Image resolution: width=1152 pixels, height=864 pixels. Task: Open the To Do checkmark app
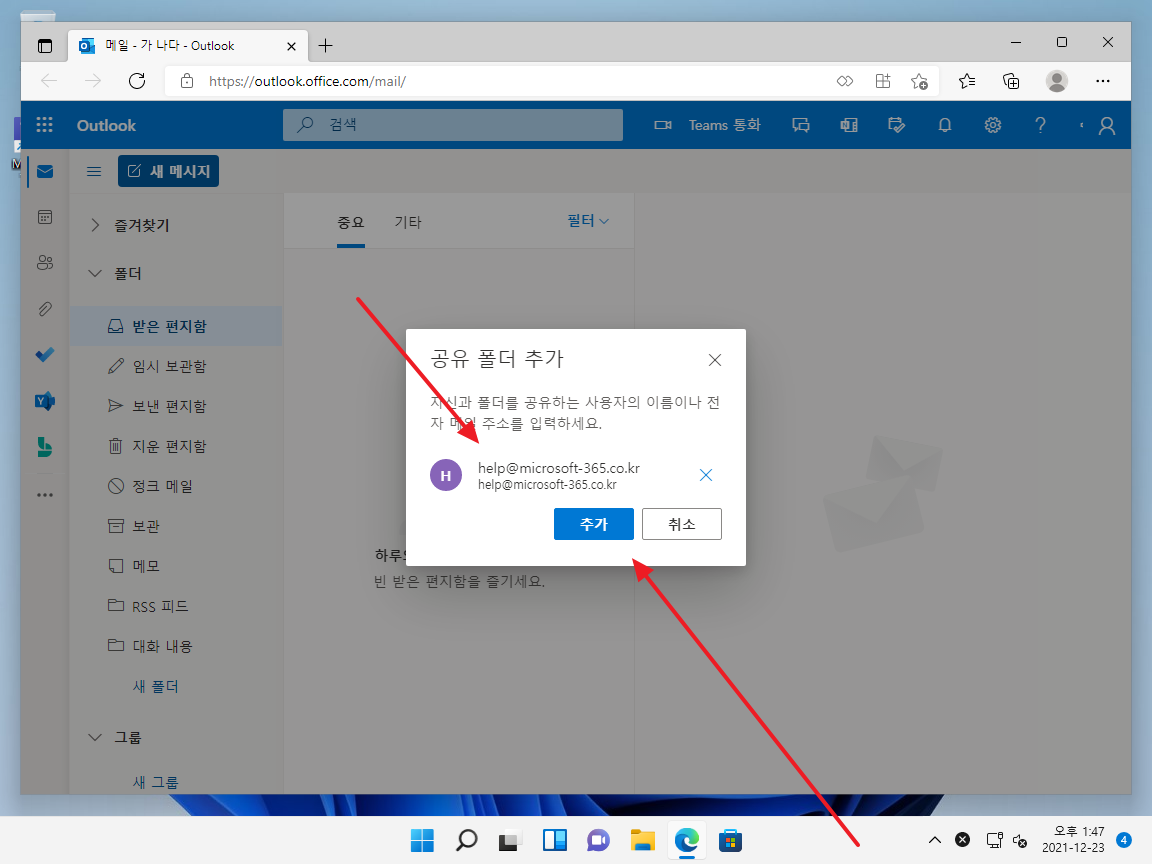45,355
